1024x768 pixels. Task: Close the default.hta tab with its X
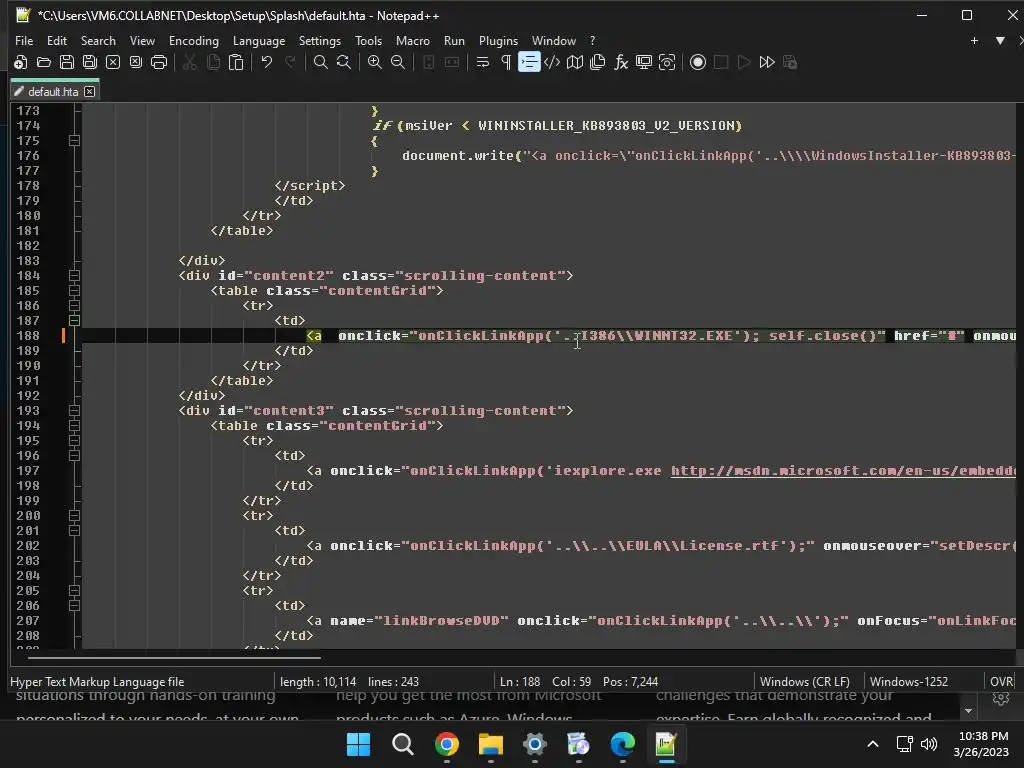[x=89, y=91]
